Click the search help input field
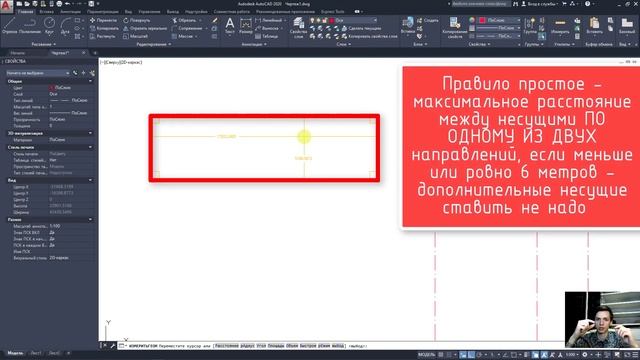Screen dimensions: 640x360 481,4
